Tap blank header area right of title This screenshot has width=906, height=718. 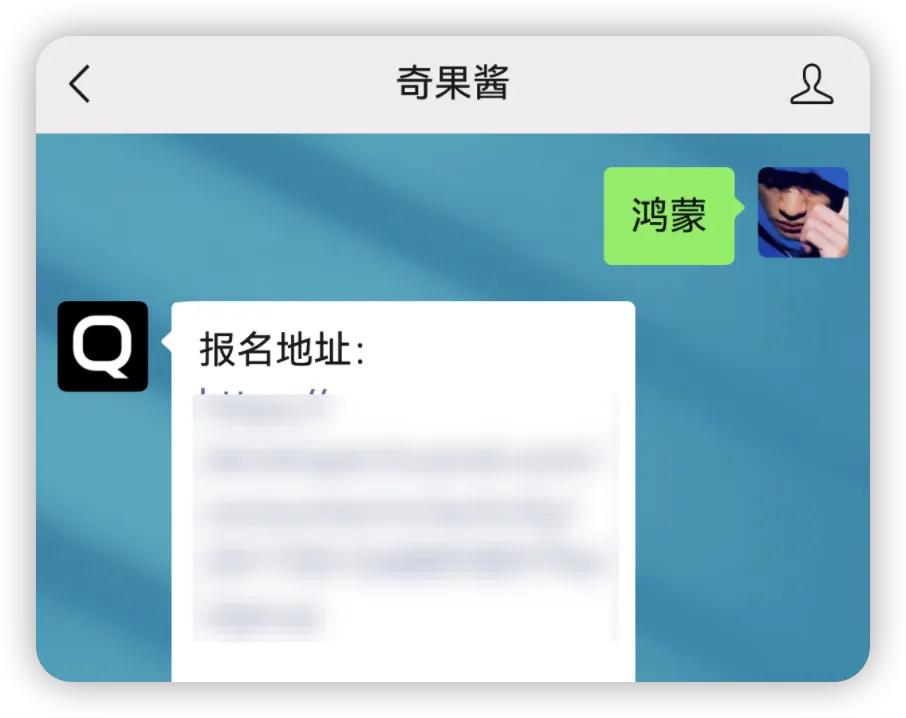click(x=647, y=84)
